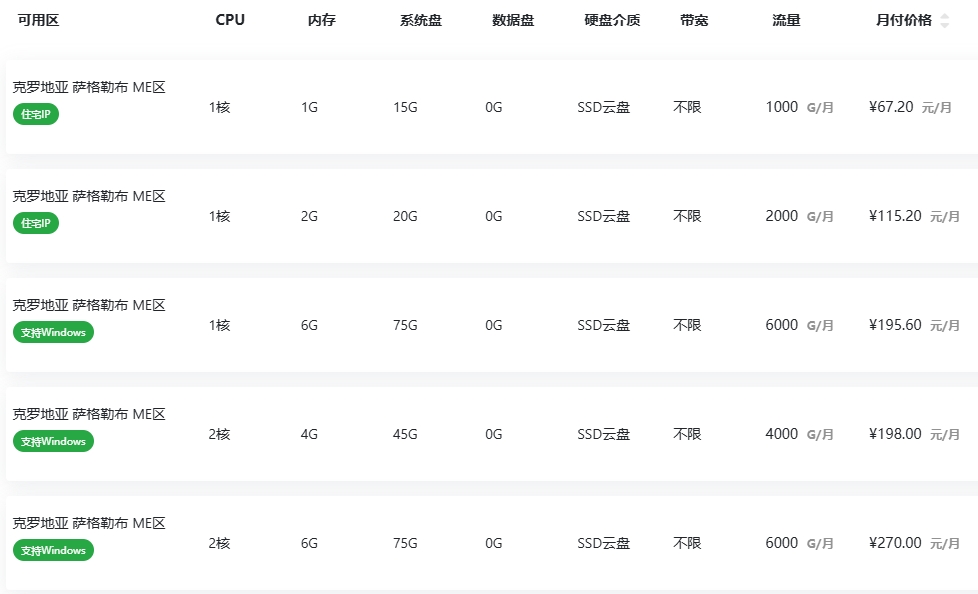The height and width of the screenshot is (594, 978).
Task: Click the 可用区 column header
Action: [x=38, y=20]
